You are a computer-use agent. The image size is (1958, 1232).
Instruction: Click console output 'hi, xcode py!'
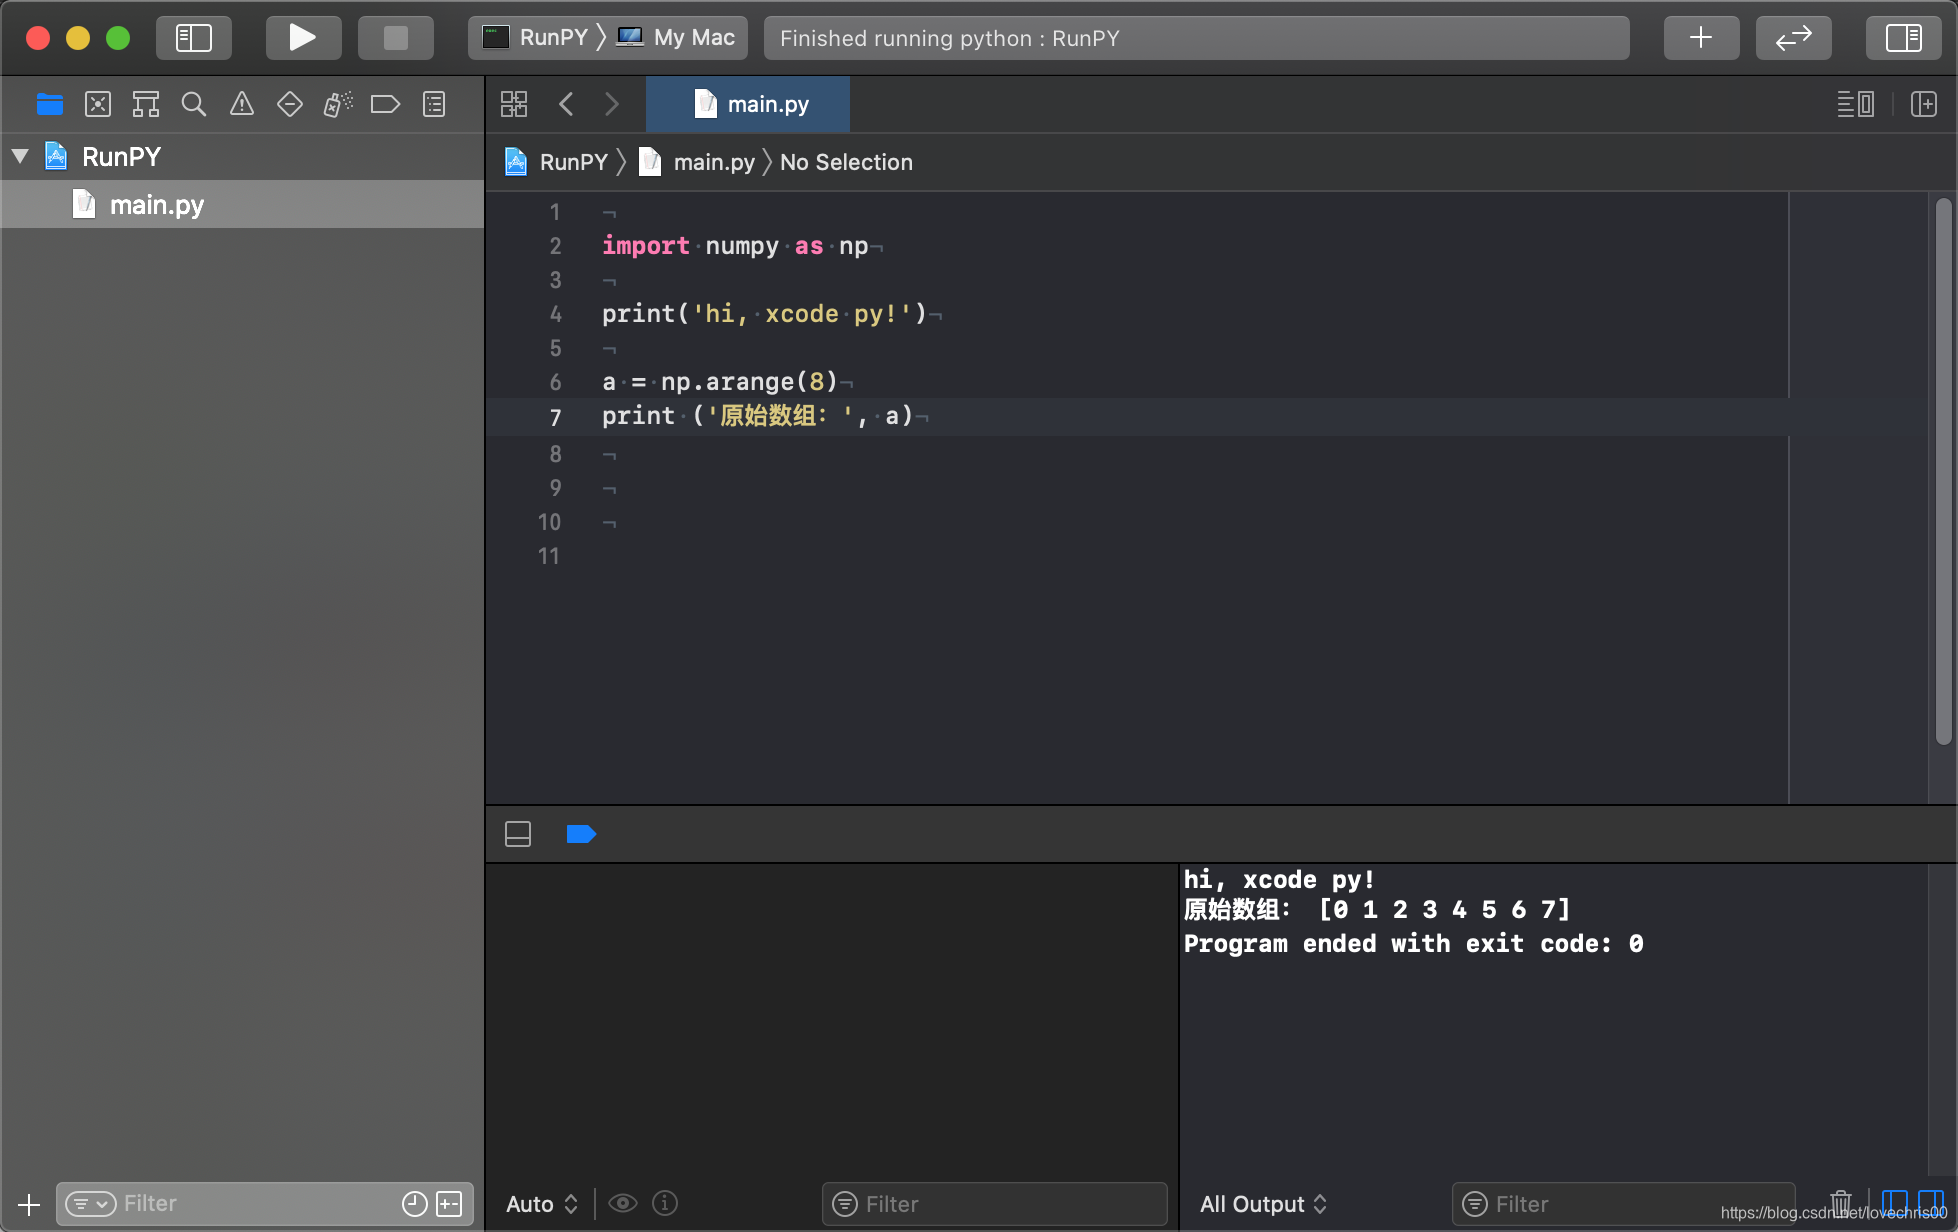(x=1279, y=880)
